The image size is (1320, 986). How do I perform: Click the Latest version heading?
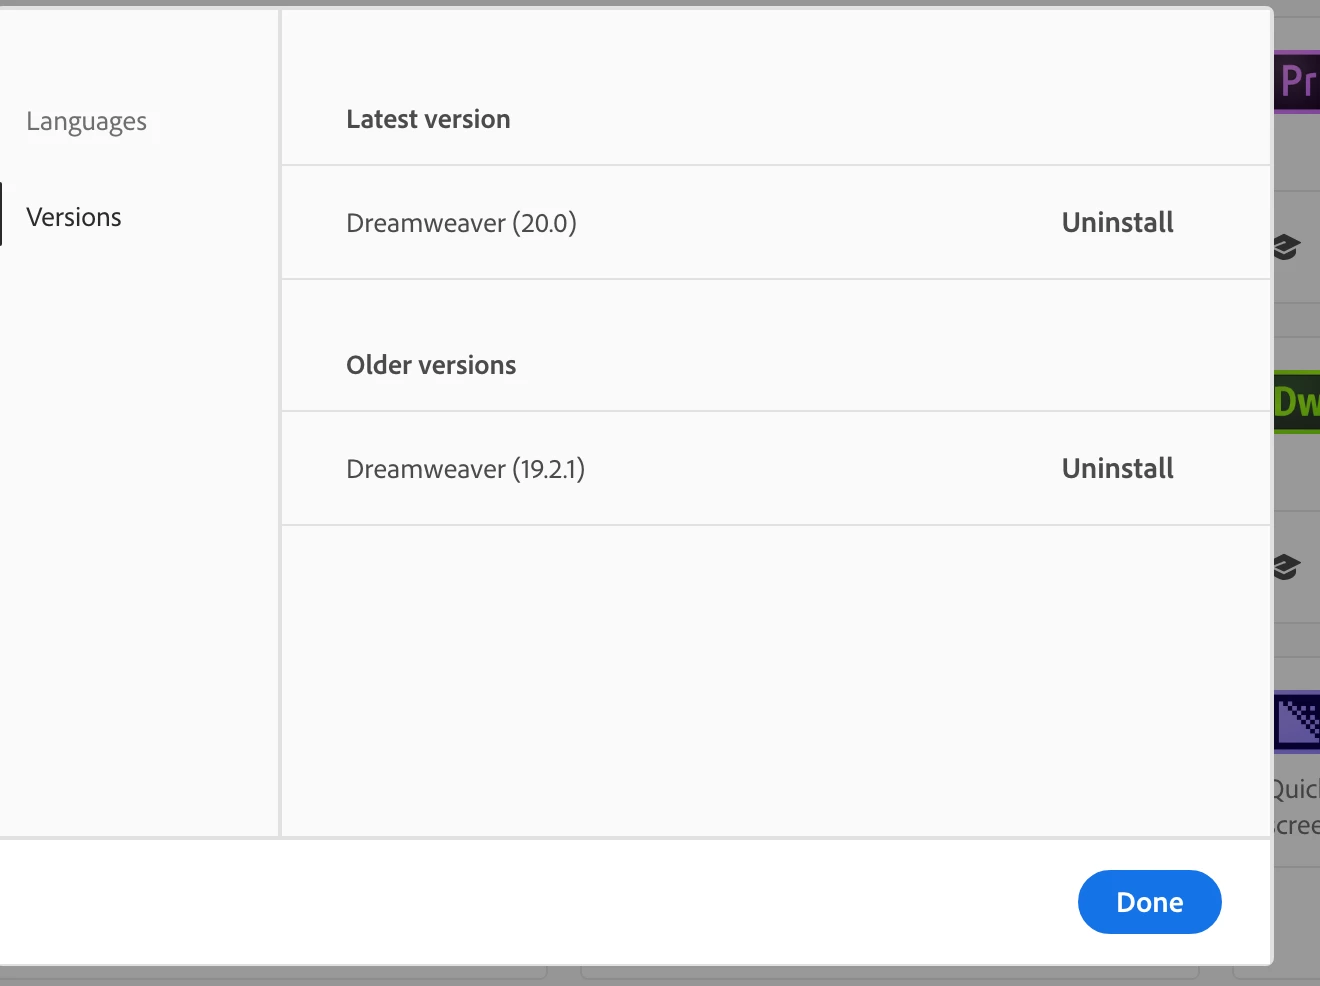point(428,119)
